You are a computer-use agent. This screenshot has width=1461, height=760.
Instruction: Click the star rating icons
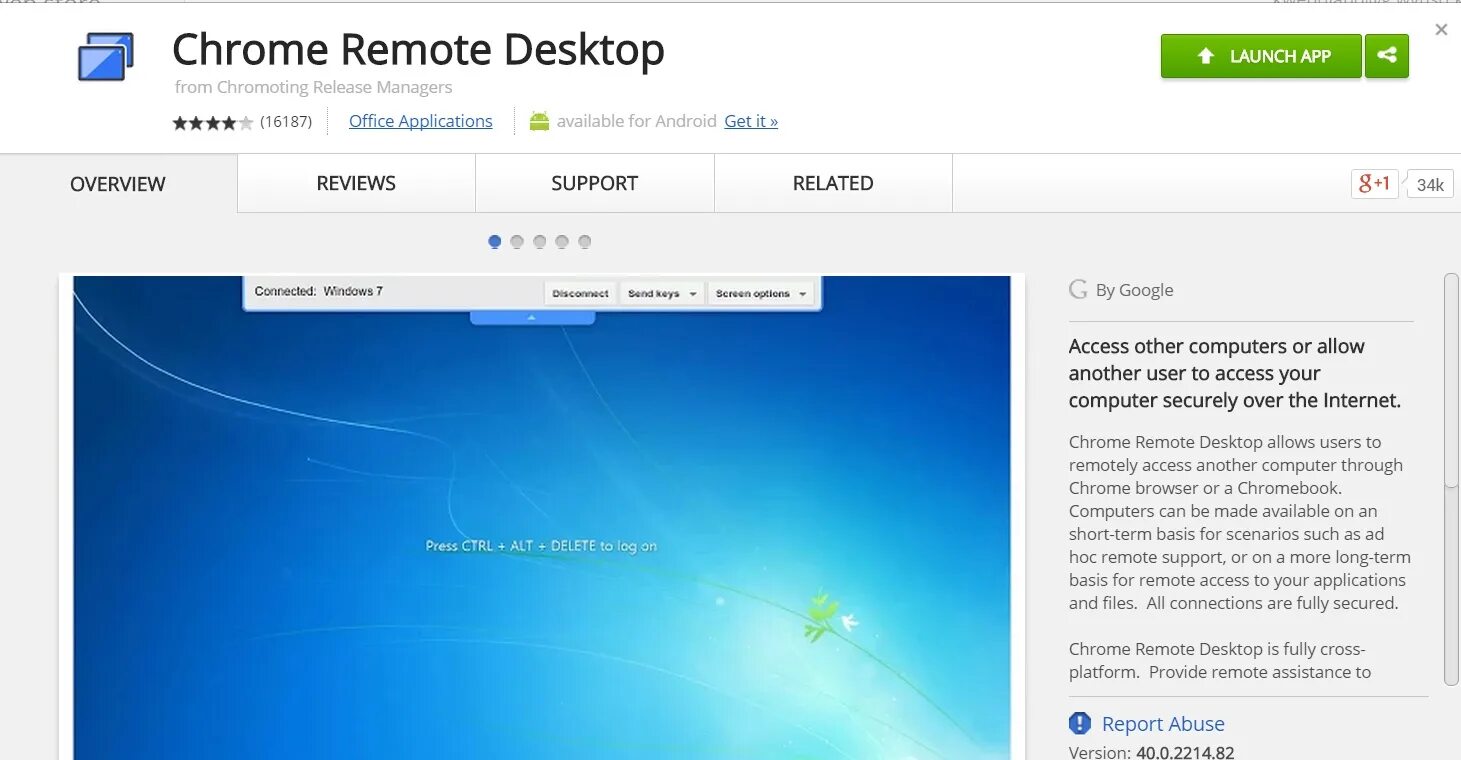213,122
